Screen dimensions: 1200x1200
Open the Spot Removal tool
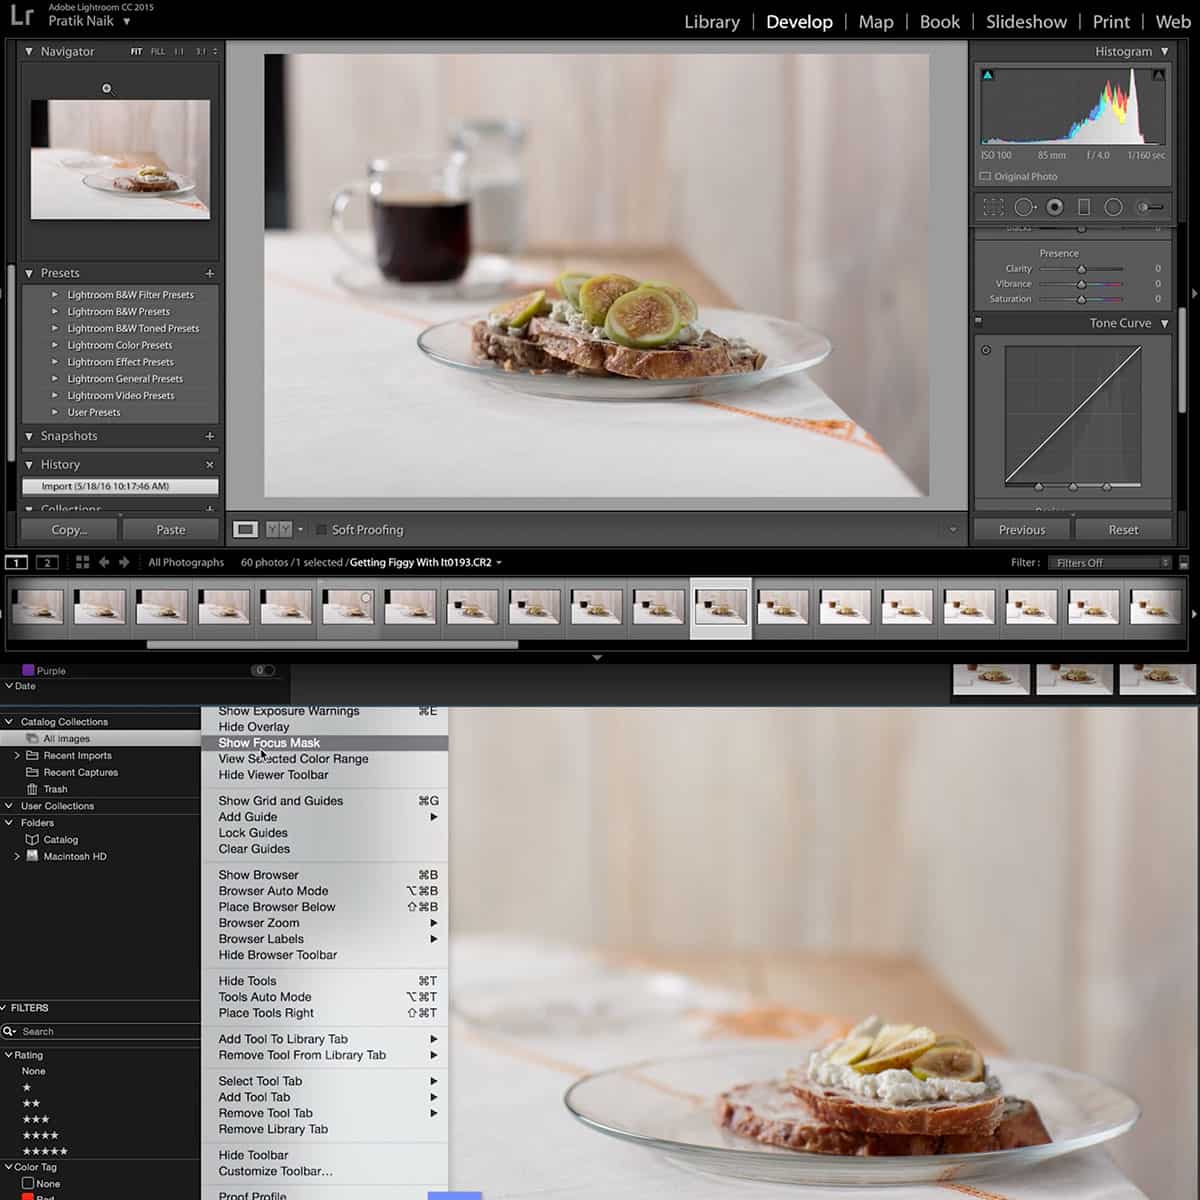pyautogui.click(x=1025, y=207)
